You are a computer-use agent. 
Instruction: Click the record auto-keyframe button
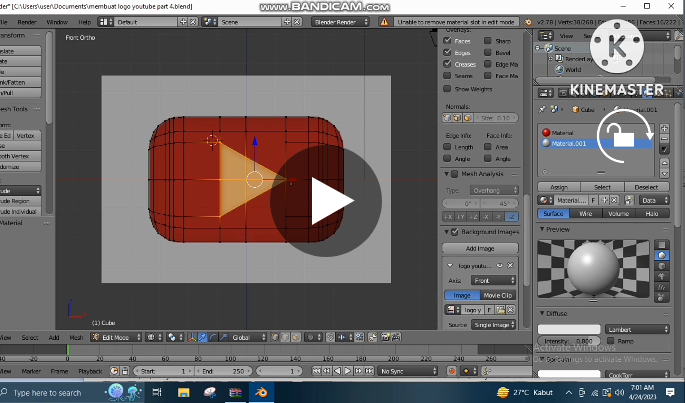452,371
